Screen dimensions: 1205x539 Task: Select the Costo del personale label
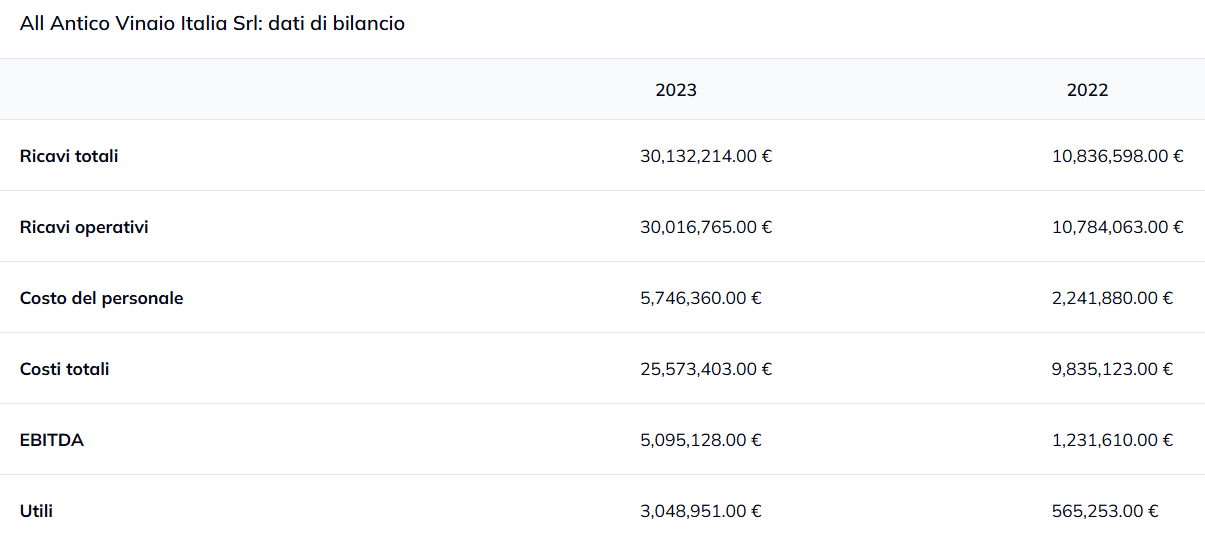pyautogui.click(x=101, y=298)
